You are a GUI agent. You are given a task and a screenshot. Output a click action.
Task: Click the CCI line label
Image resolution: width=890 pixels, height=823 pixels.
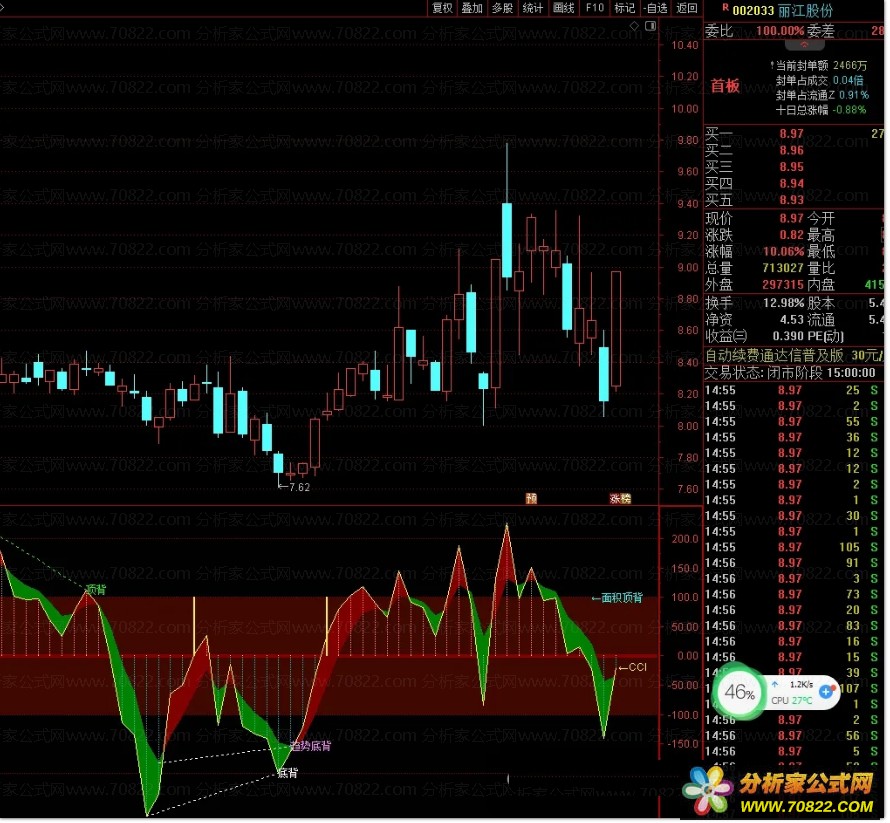[637, 667]
